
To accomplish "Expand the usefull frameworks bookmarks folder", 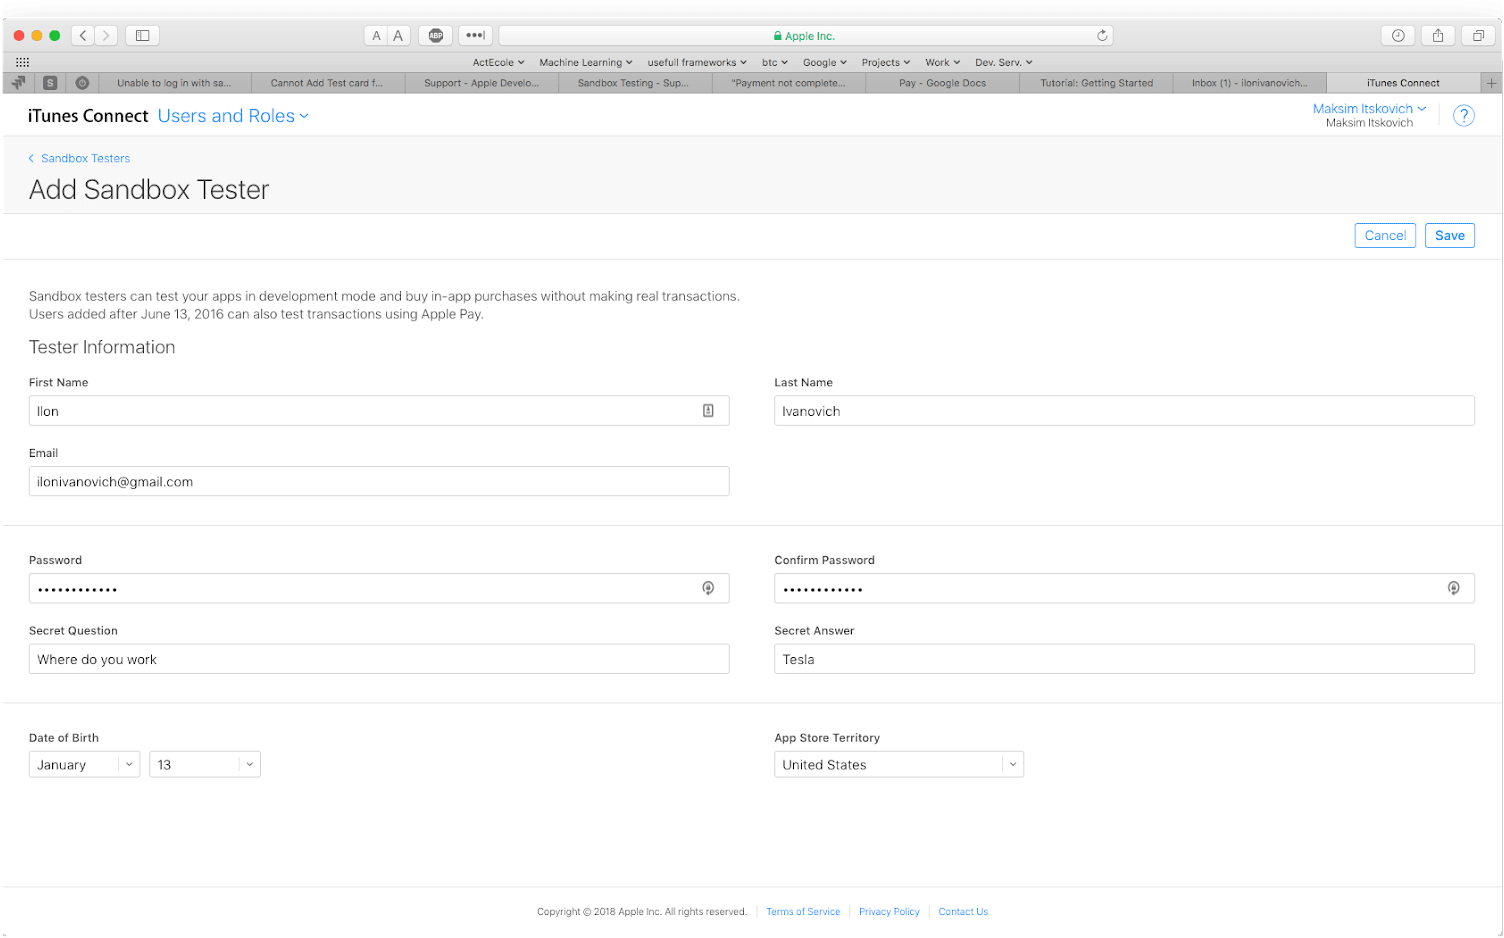I will pos(697,62).
